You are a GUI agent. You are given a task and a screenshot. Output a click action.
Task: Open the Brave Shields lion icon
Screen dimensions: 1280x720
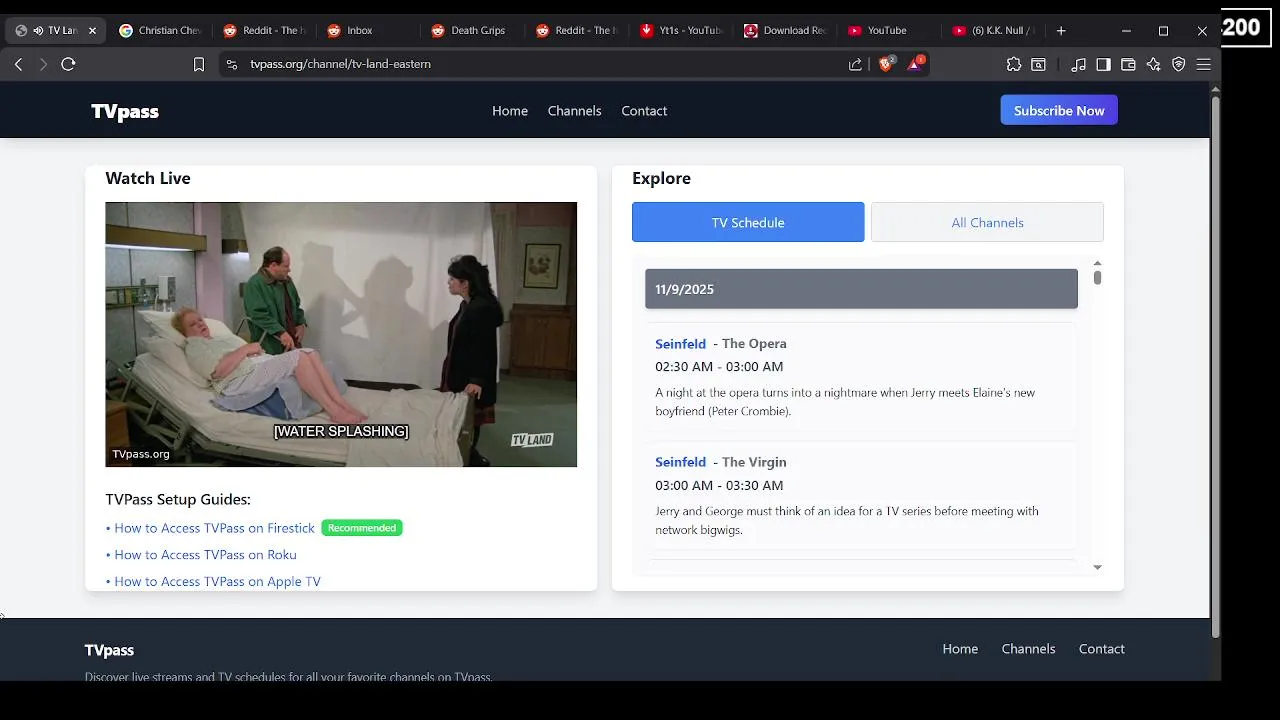click(x=886, y=64)
